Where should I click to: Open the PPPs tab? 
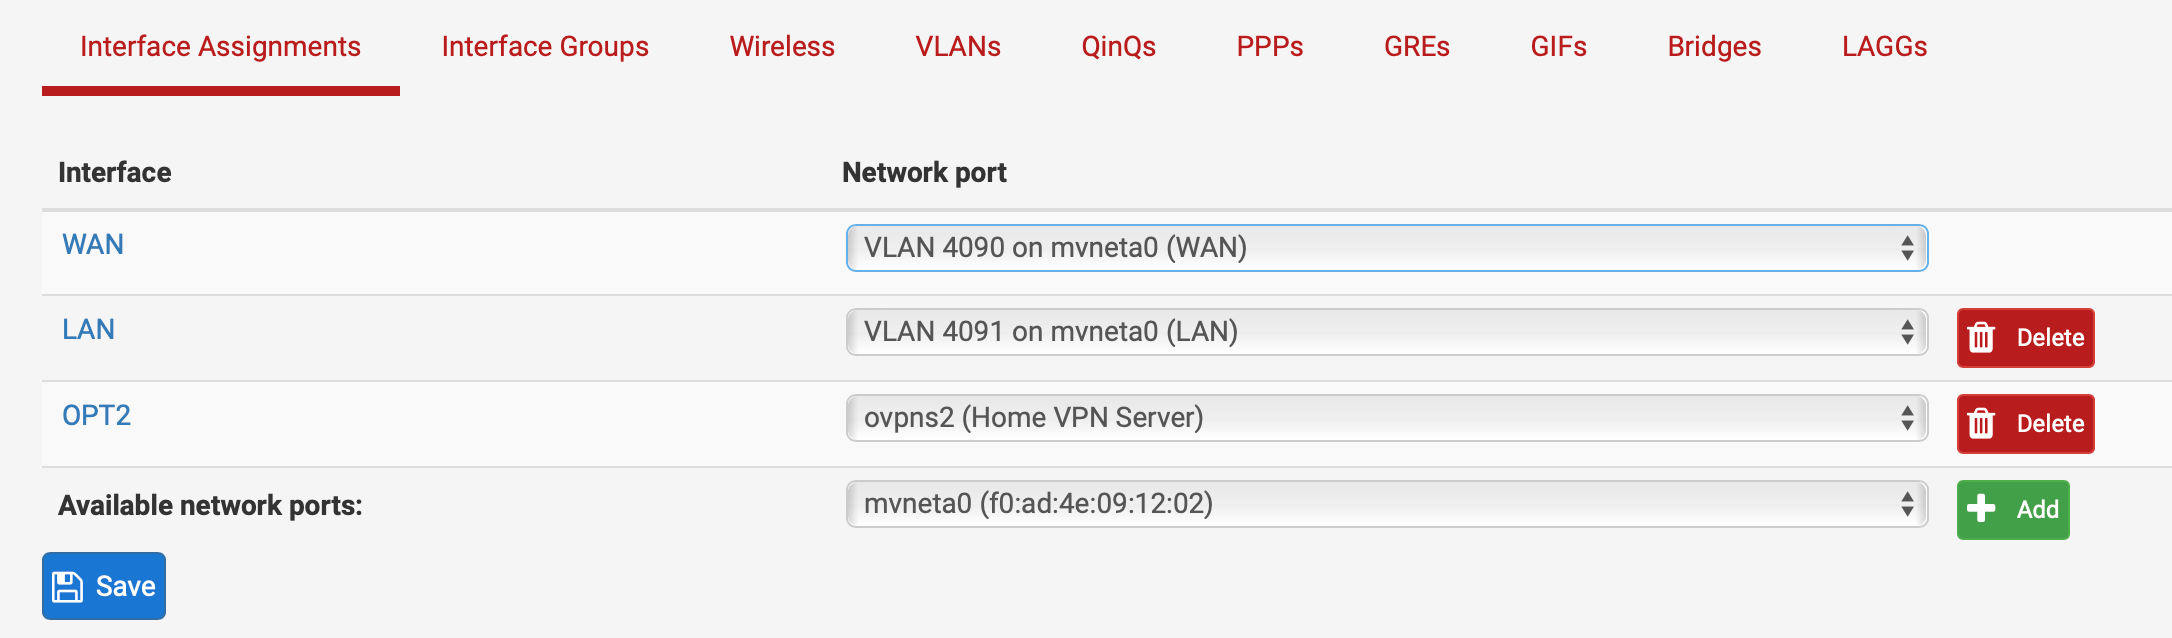coord(1270,47)
